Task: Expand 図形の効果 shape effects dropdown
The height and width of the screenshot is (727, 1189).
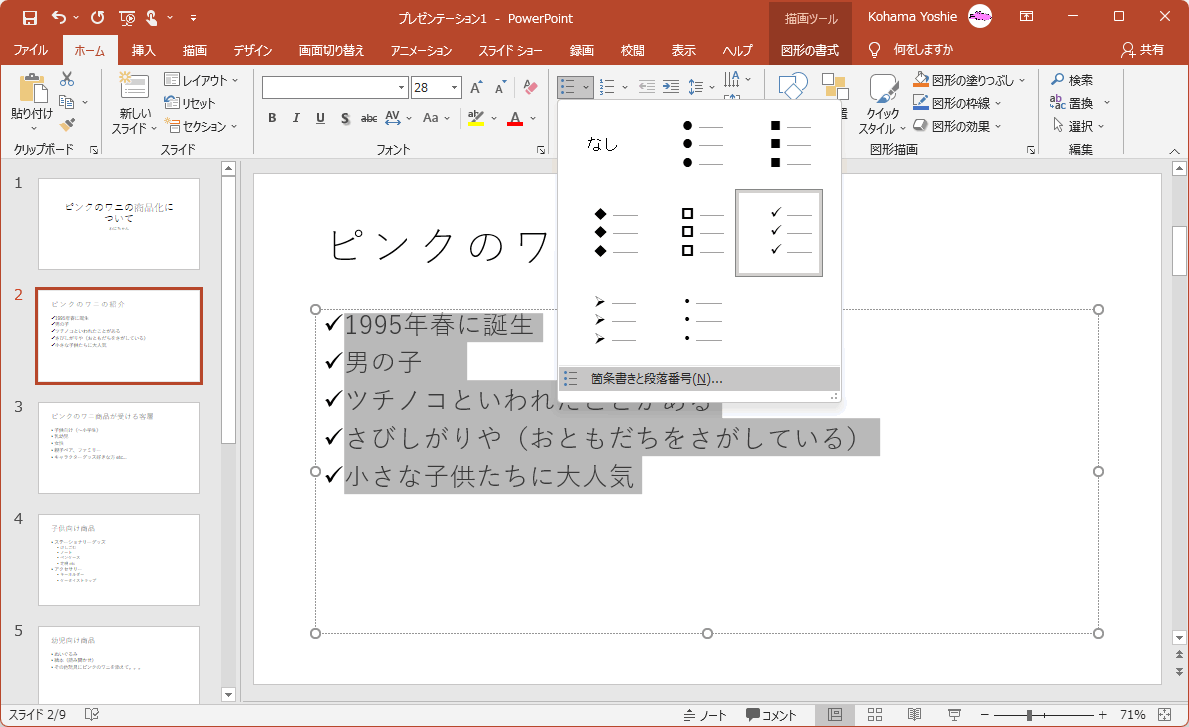Action: pyautogui.click(x=998, y=127)
